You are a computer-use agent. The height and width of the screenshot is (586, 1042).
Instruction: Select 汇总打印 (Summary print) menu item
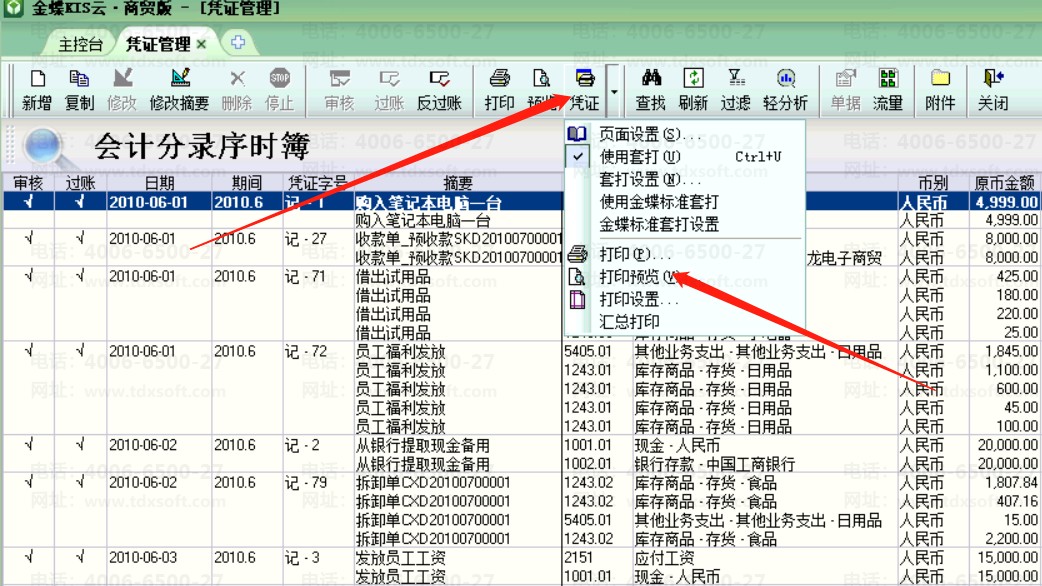[629, 322]
